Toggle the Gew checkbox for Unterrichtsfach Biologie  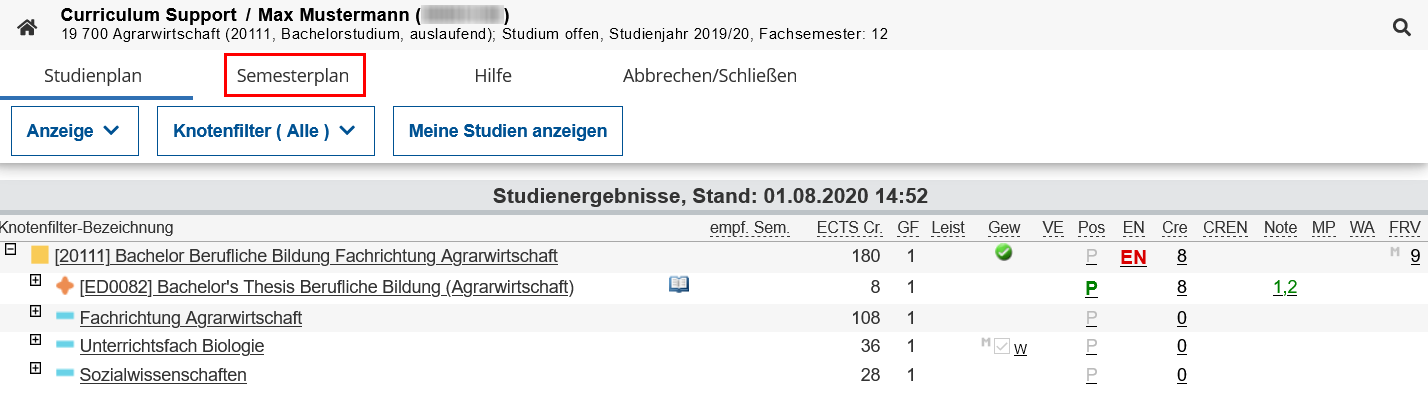click(x=1002, y=346)
